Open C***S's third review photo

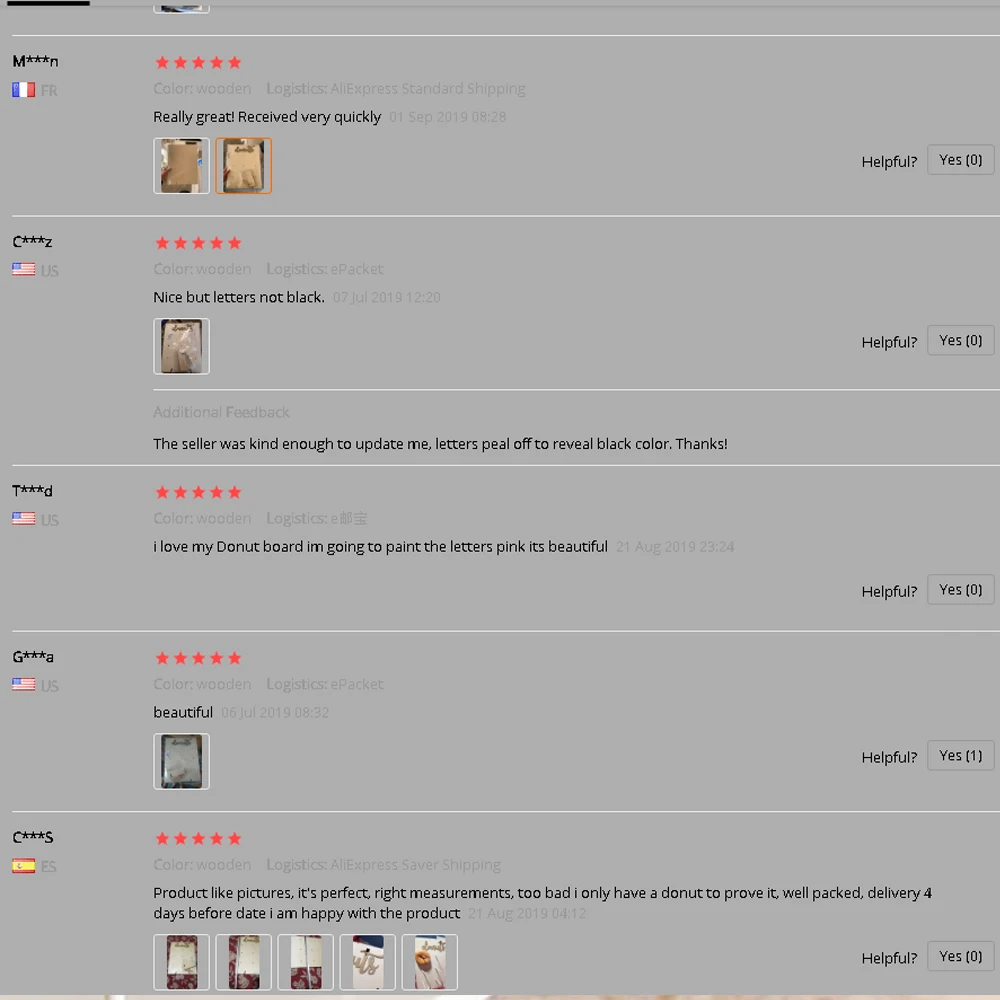pyautogui.click(x=305, y=962)
